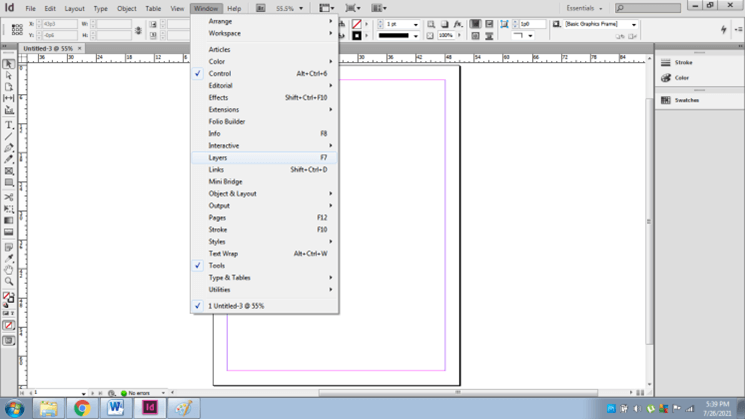Select the Selection tool in toolbox
745x419 pixels.
click(9, 64)
